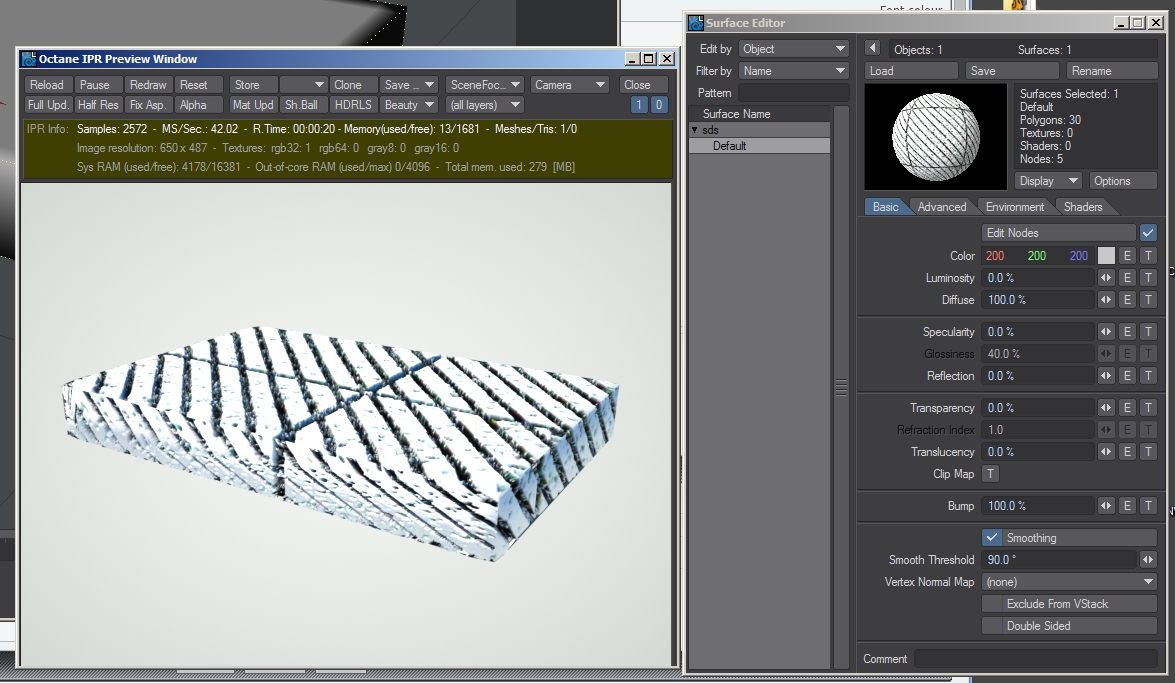Select the Default surface in list
Screen dimensions: 1175x683
759,145
